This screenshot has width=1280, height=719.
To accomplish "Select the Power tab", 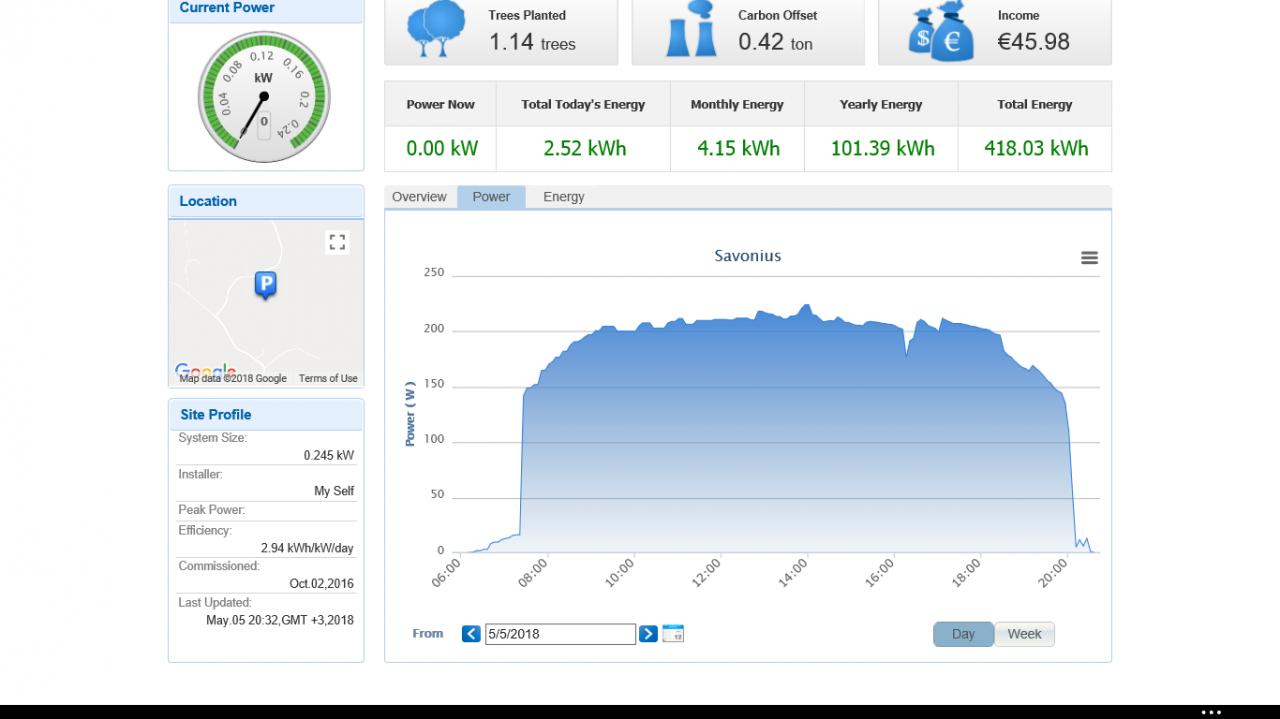I will 491,197.
